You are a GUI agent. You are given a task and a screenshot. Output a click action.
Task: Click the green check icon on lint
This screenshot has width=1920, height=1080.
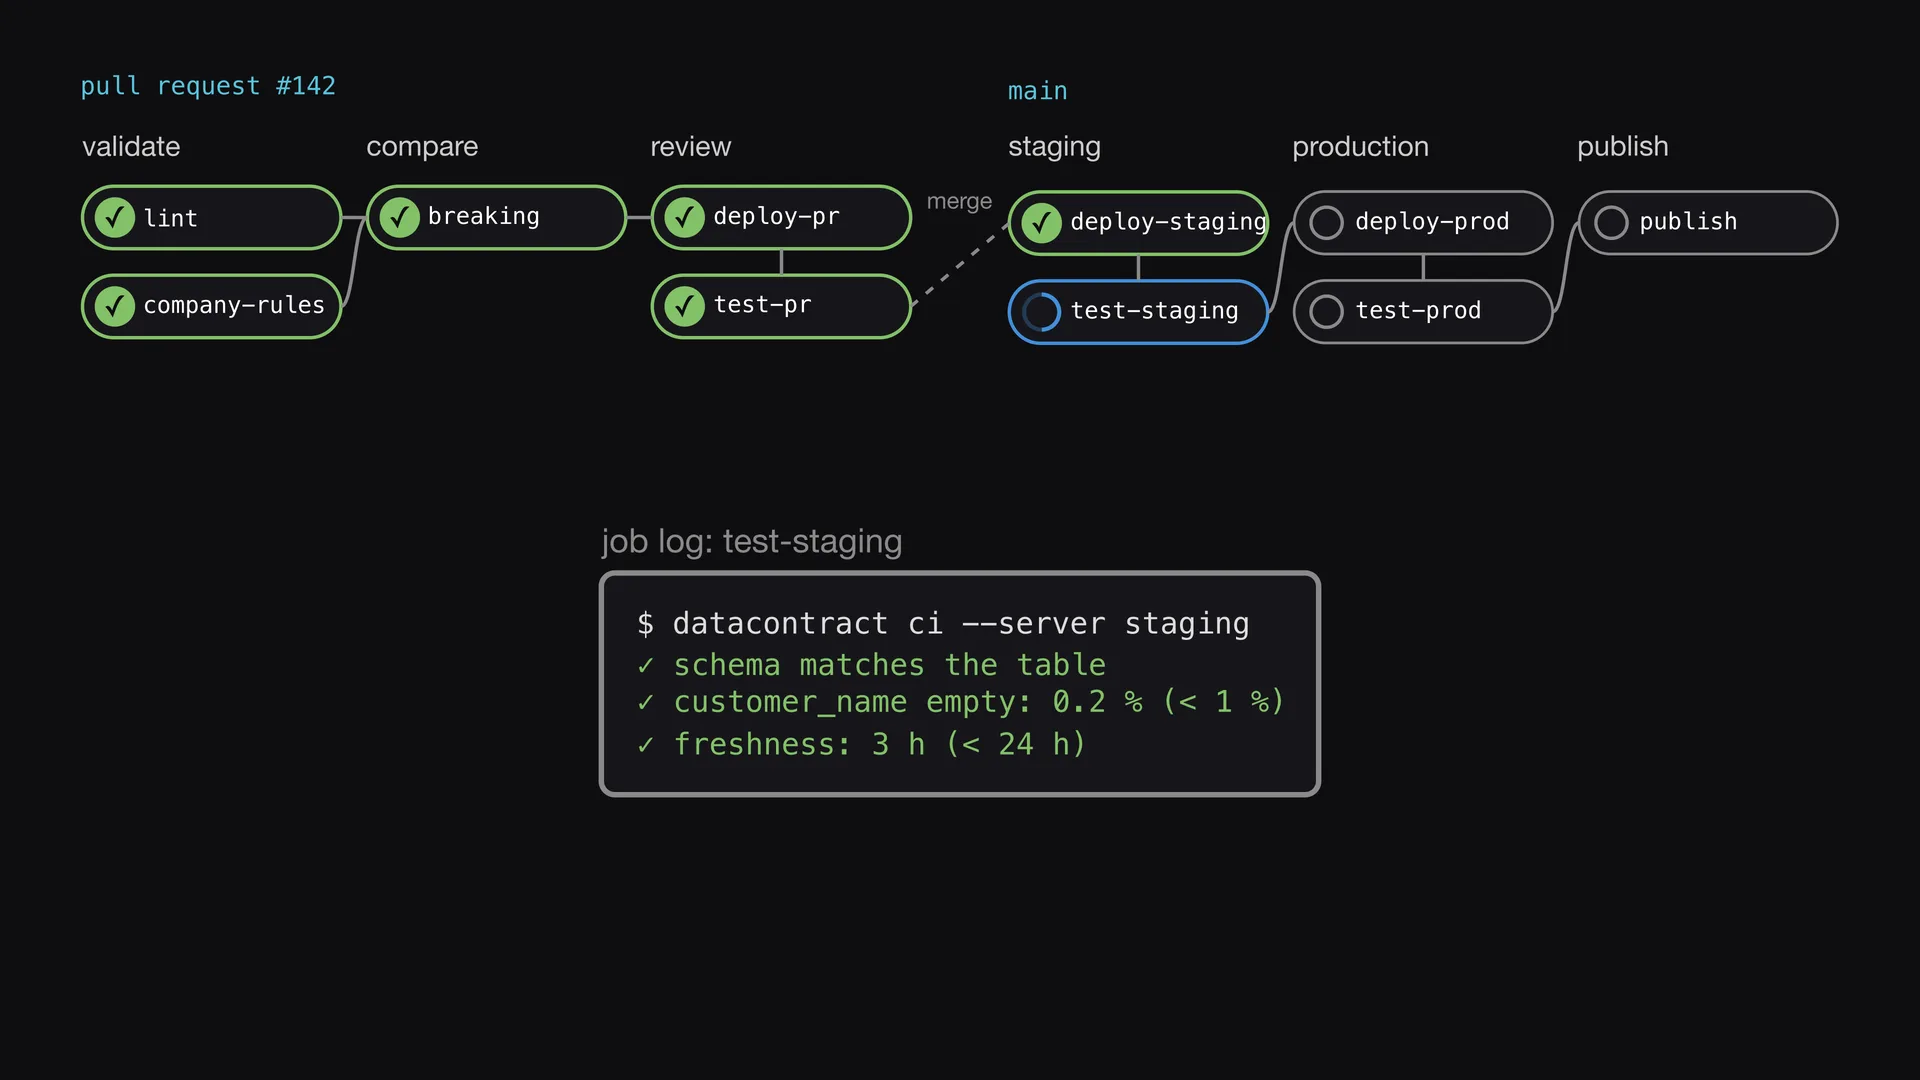(115, 218)
